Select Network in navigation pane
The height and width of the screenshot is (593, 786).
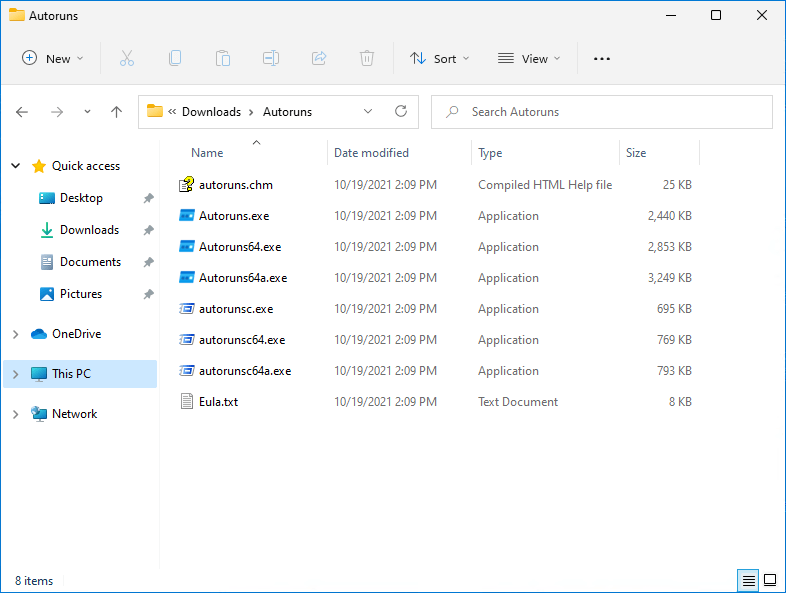coord(74,414)
